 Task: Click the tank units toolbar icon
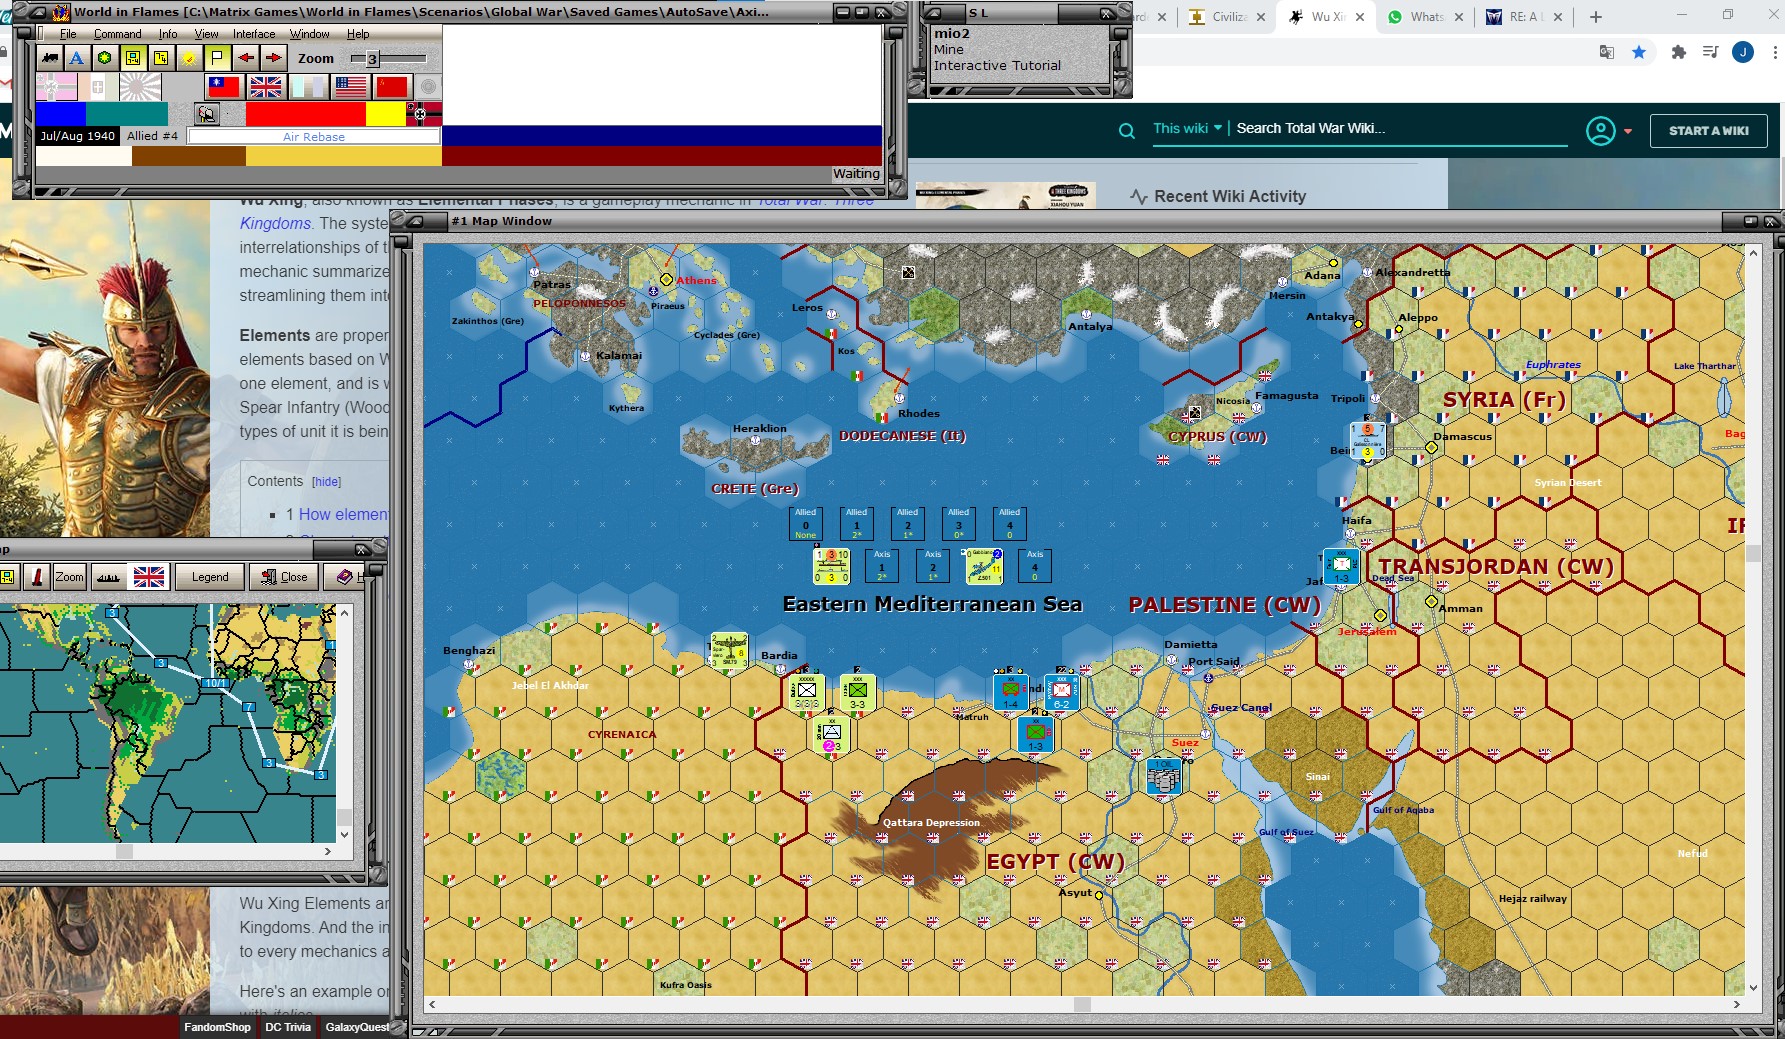[49, 58]
